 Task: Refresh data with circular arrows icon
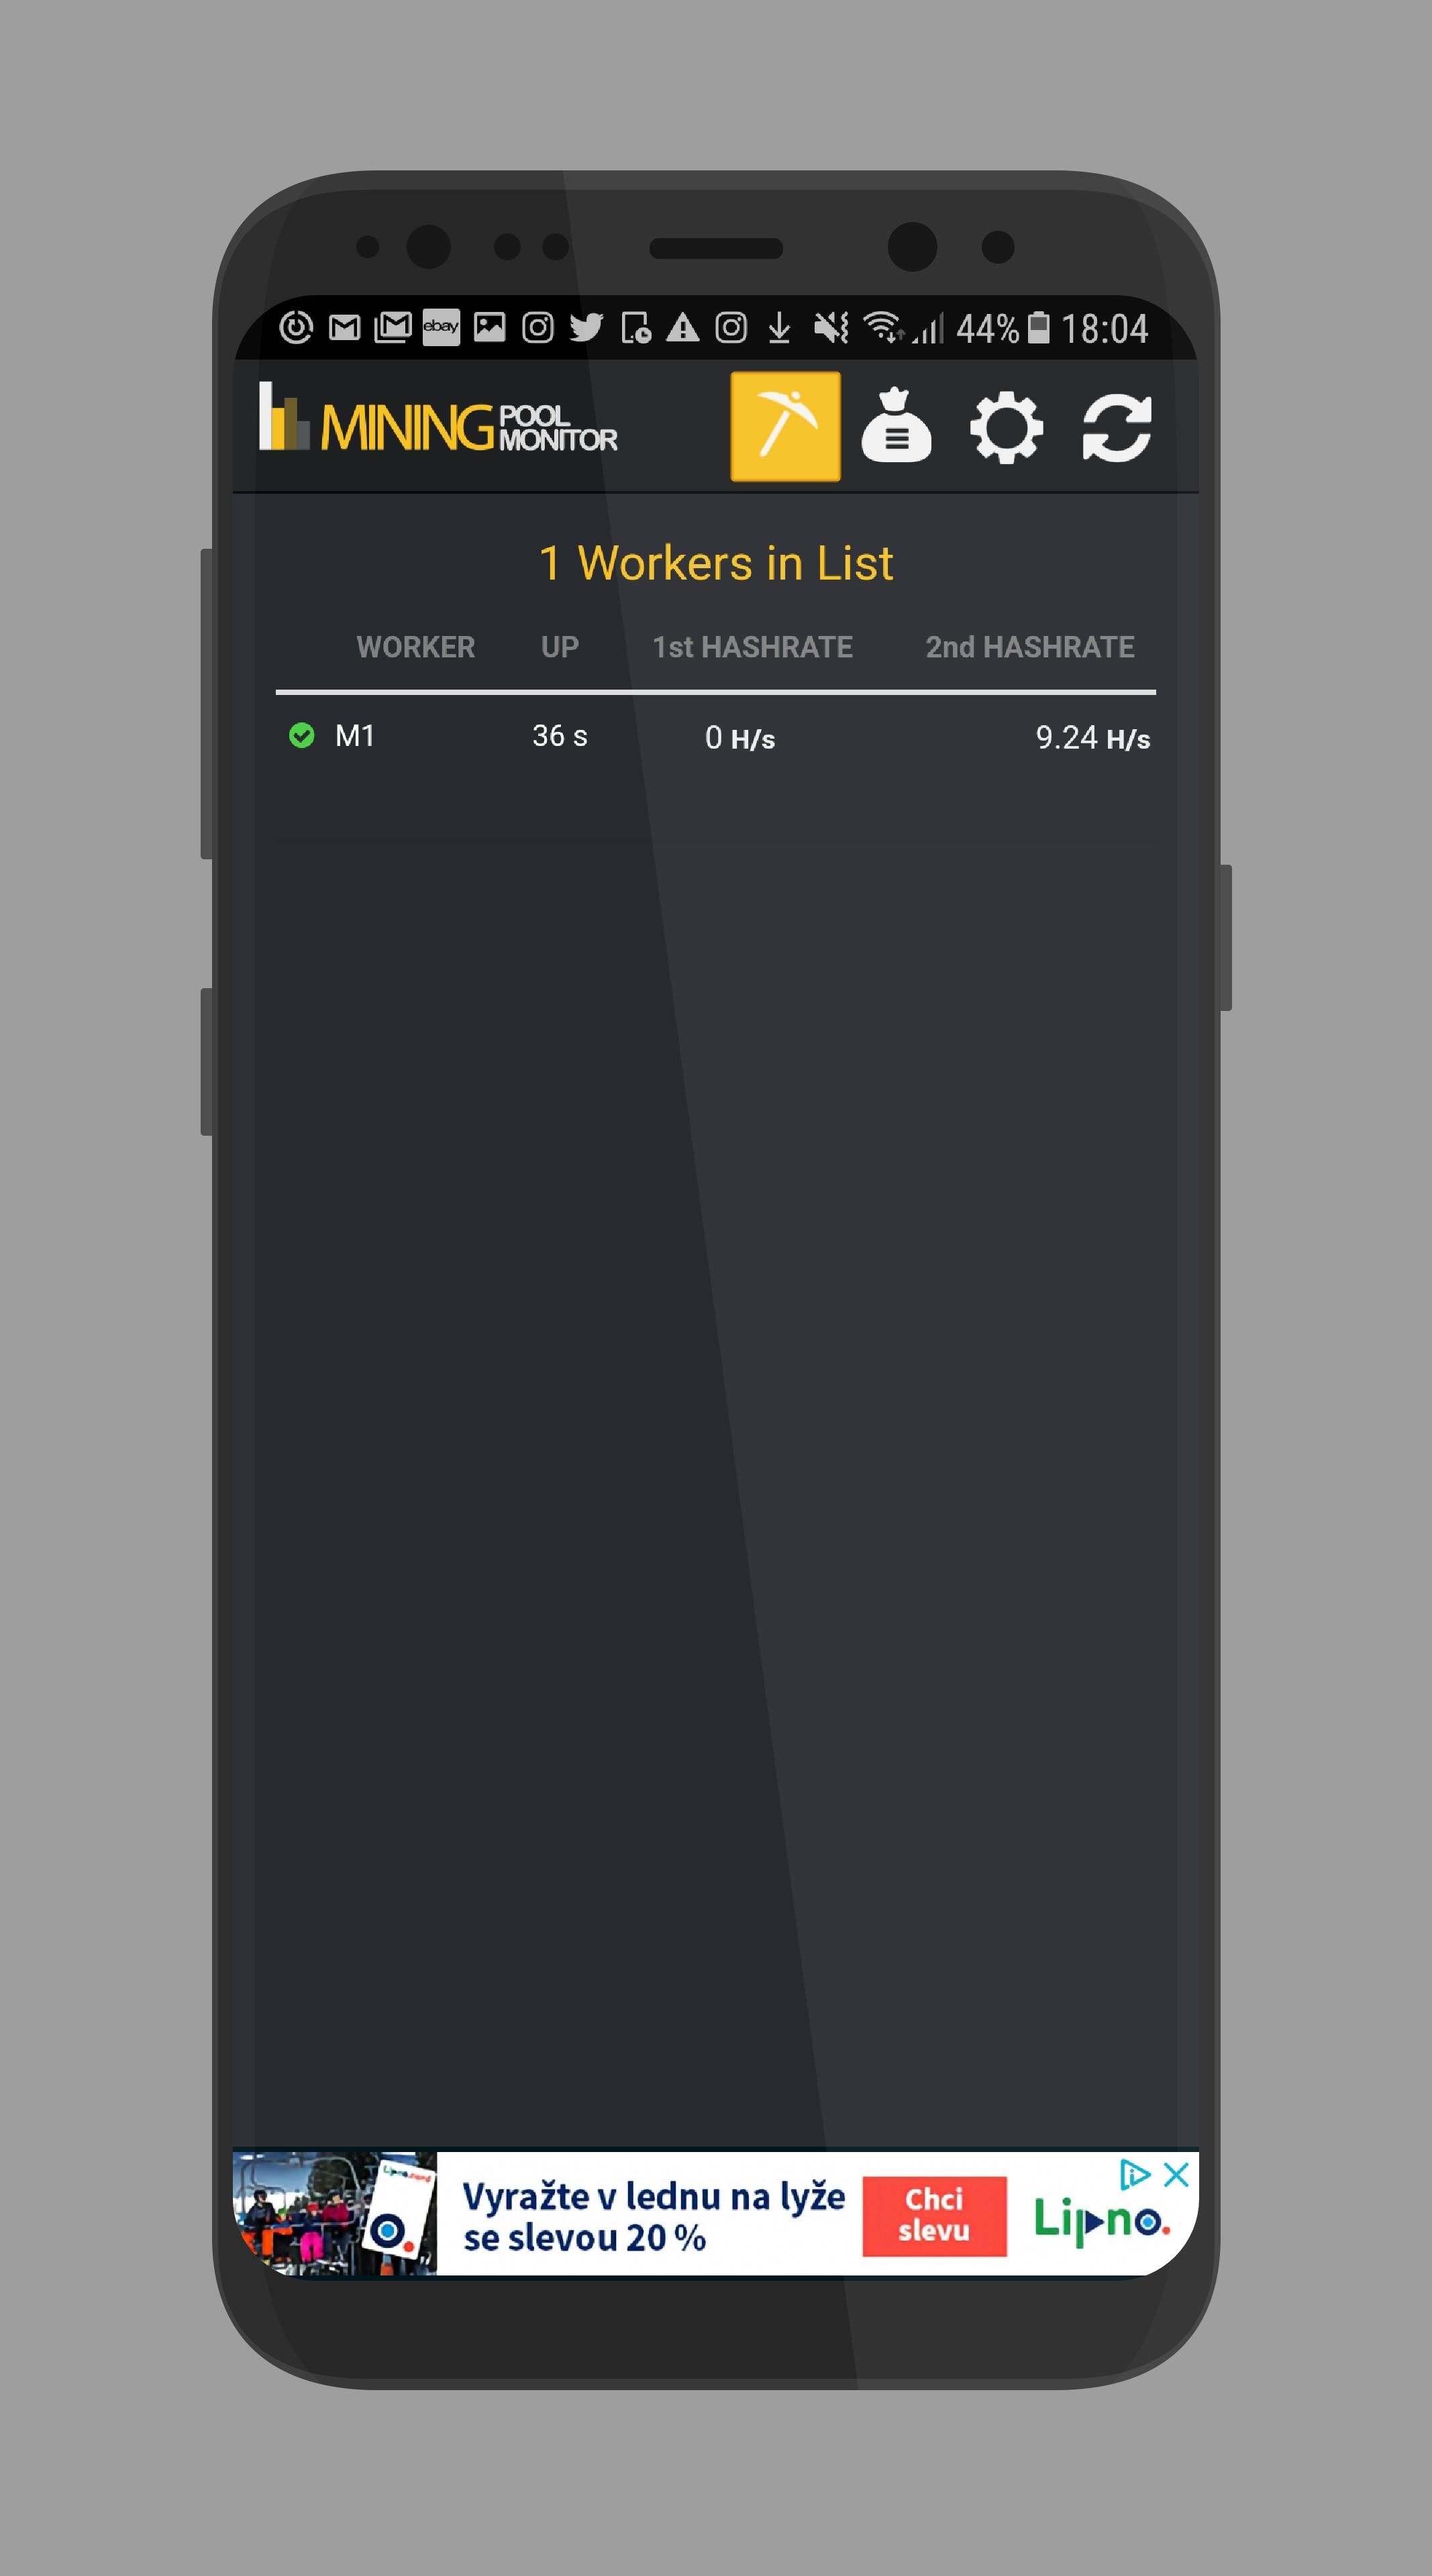point(1117,428)
